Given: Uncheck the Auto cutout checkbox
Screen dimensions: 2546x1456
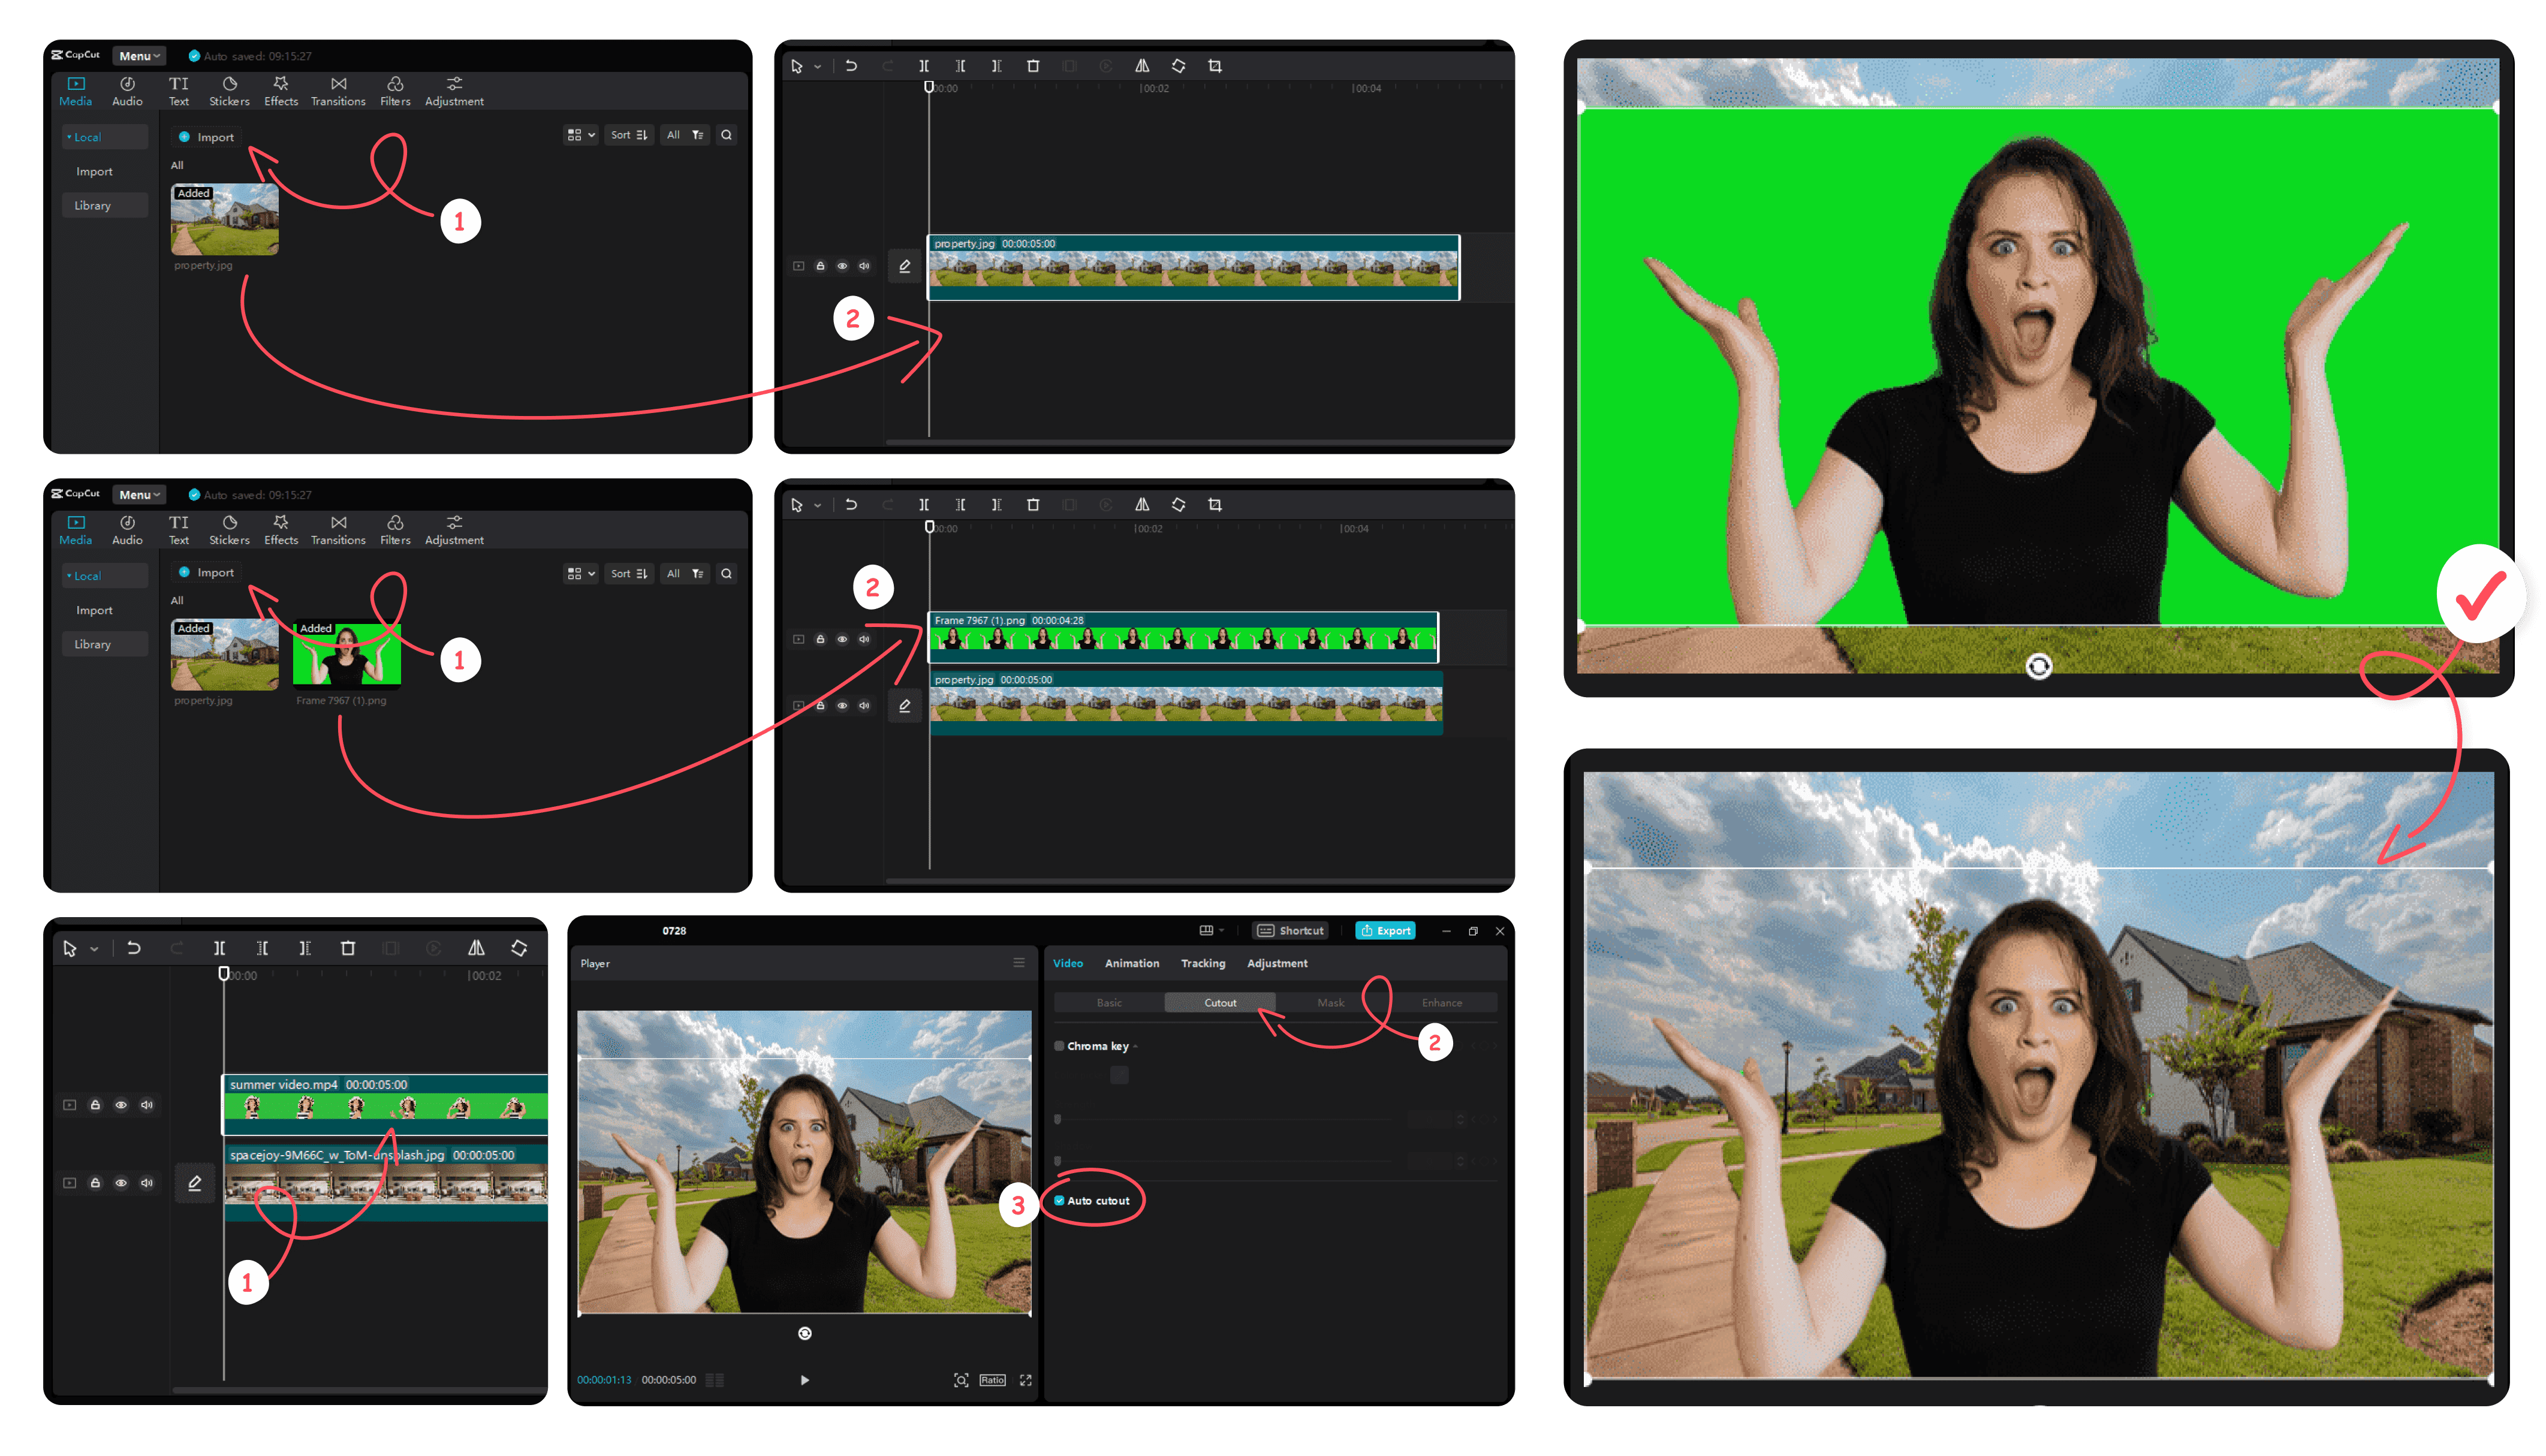Looking at the screenshot, I should coord(1059,1201).
